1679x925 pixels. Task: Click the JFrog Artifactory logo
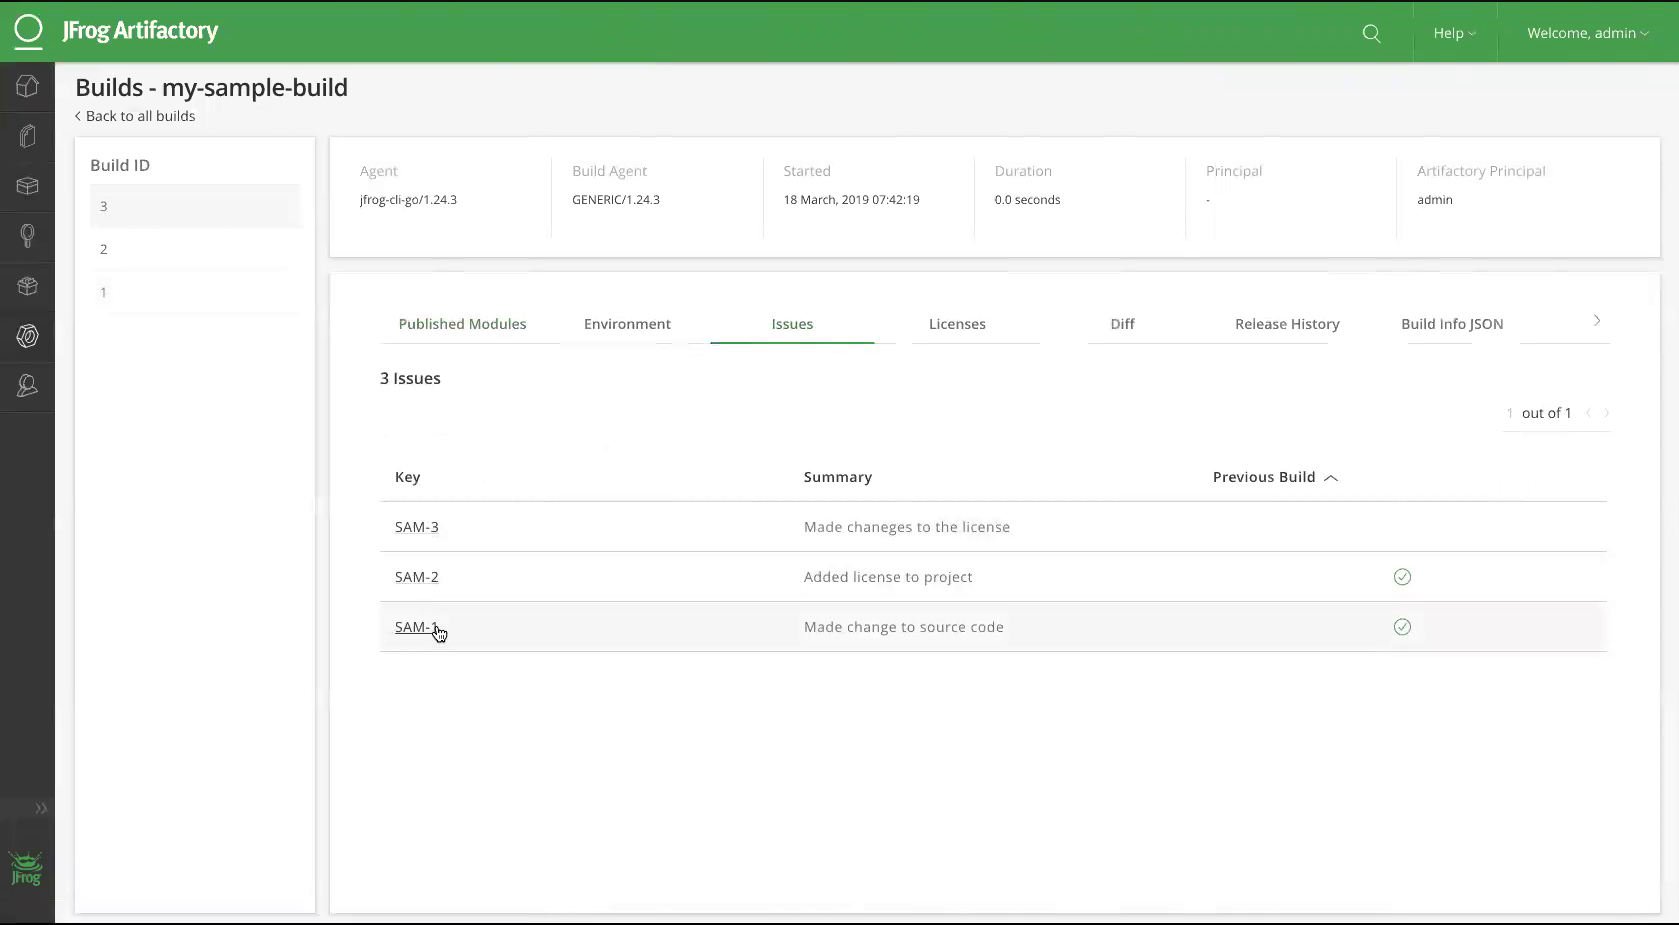[x=116, y=31]
